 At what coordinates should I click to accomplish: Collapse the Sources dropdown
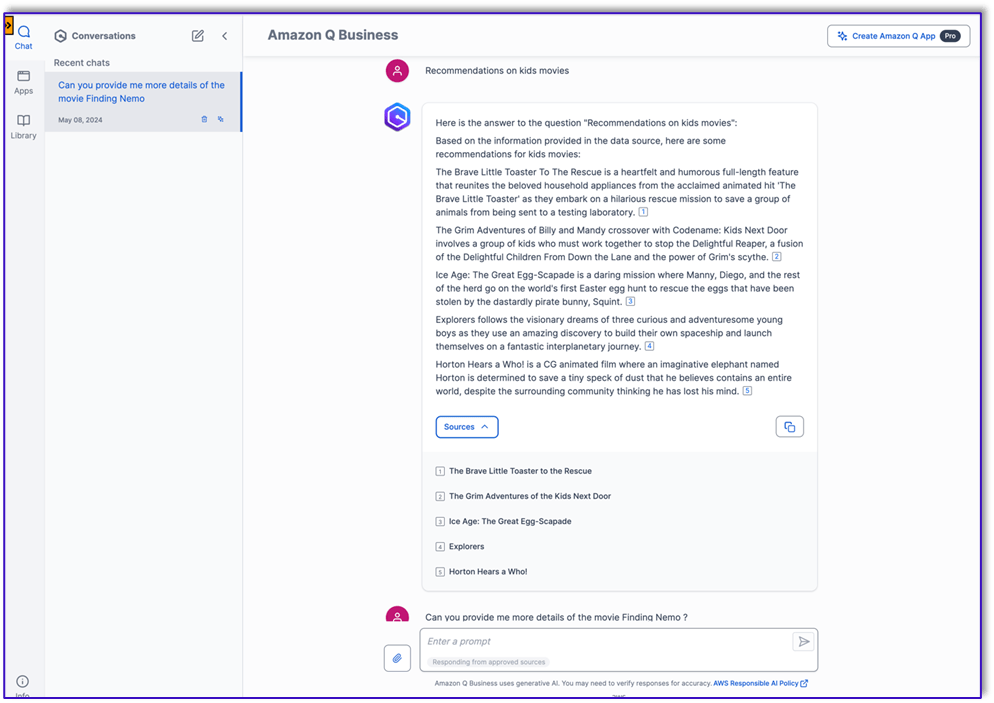click(467, 427)
